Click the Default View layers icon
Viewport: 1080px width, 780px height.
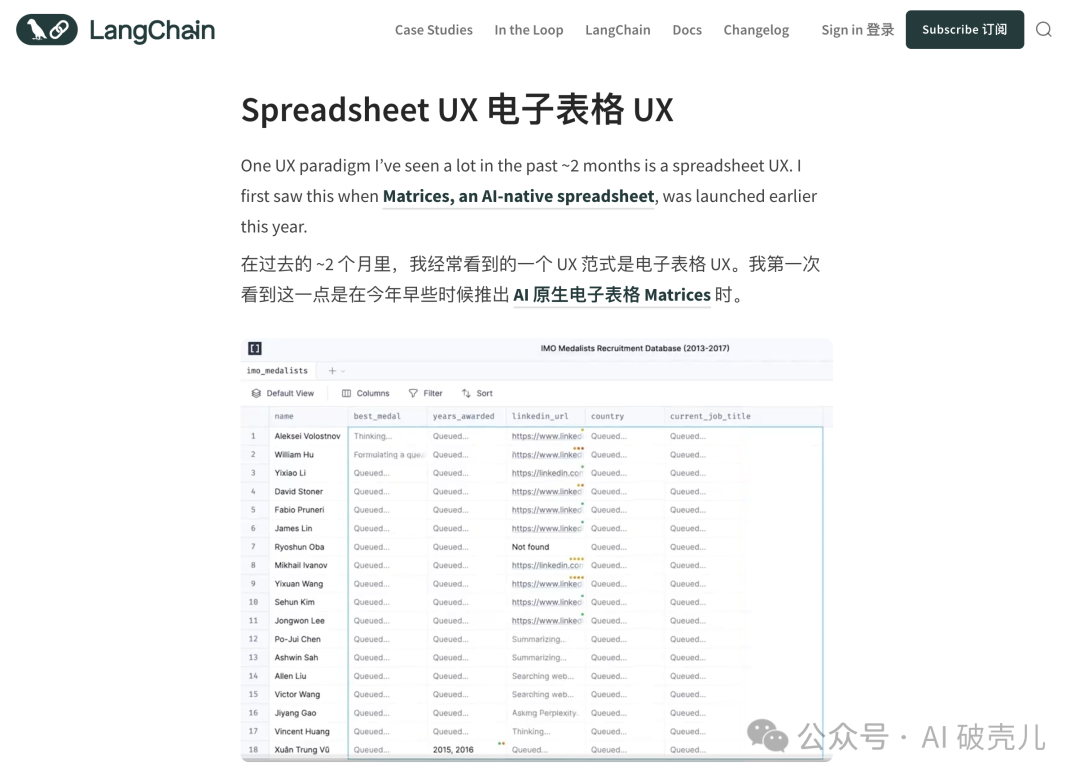click(x=256, y=394)
